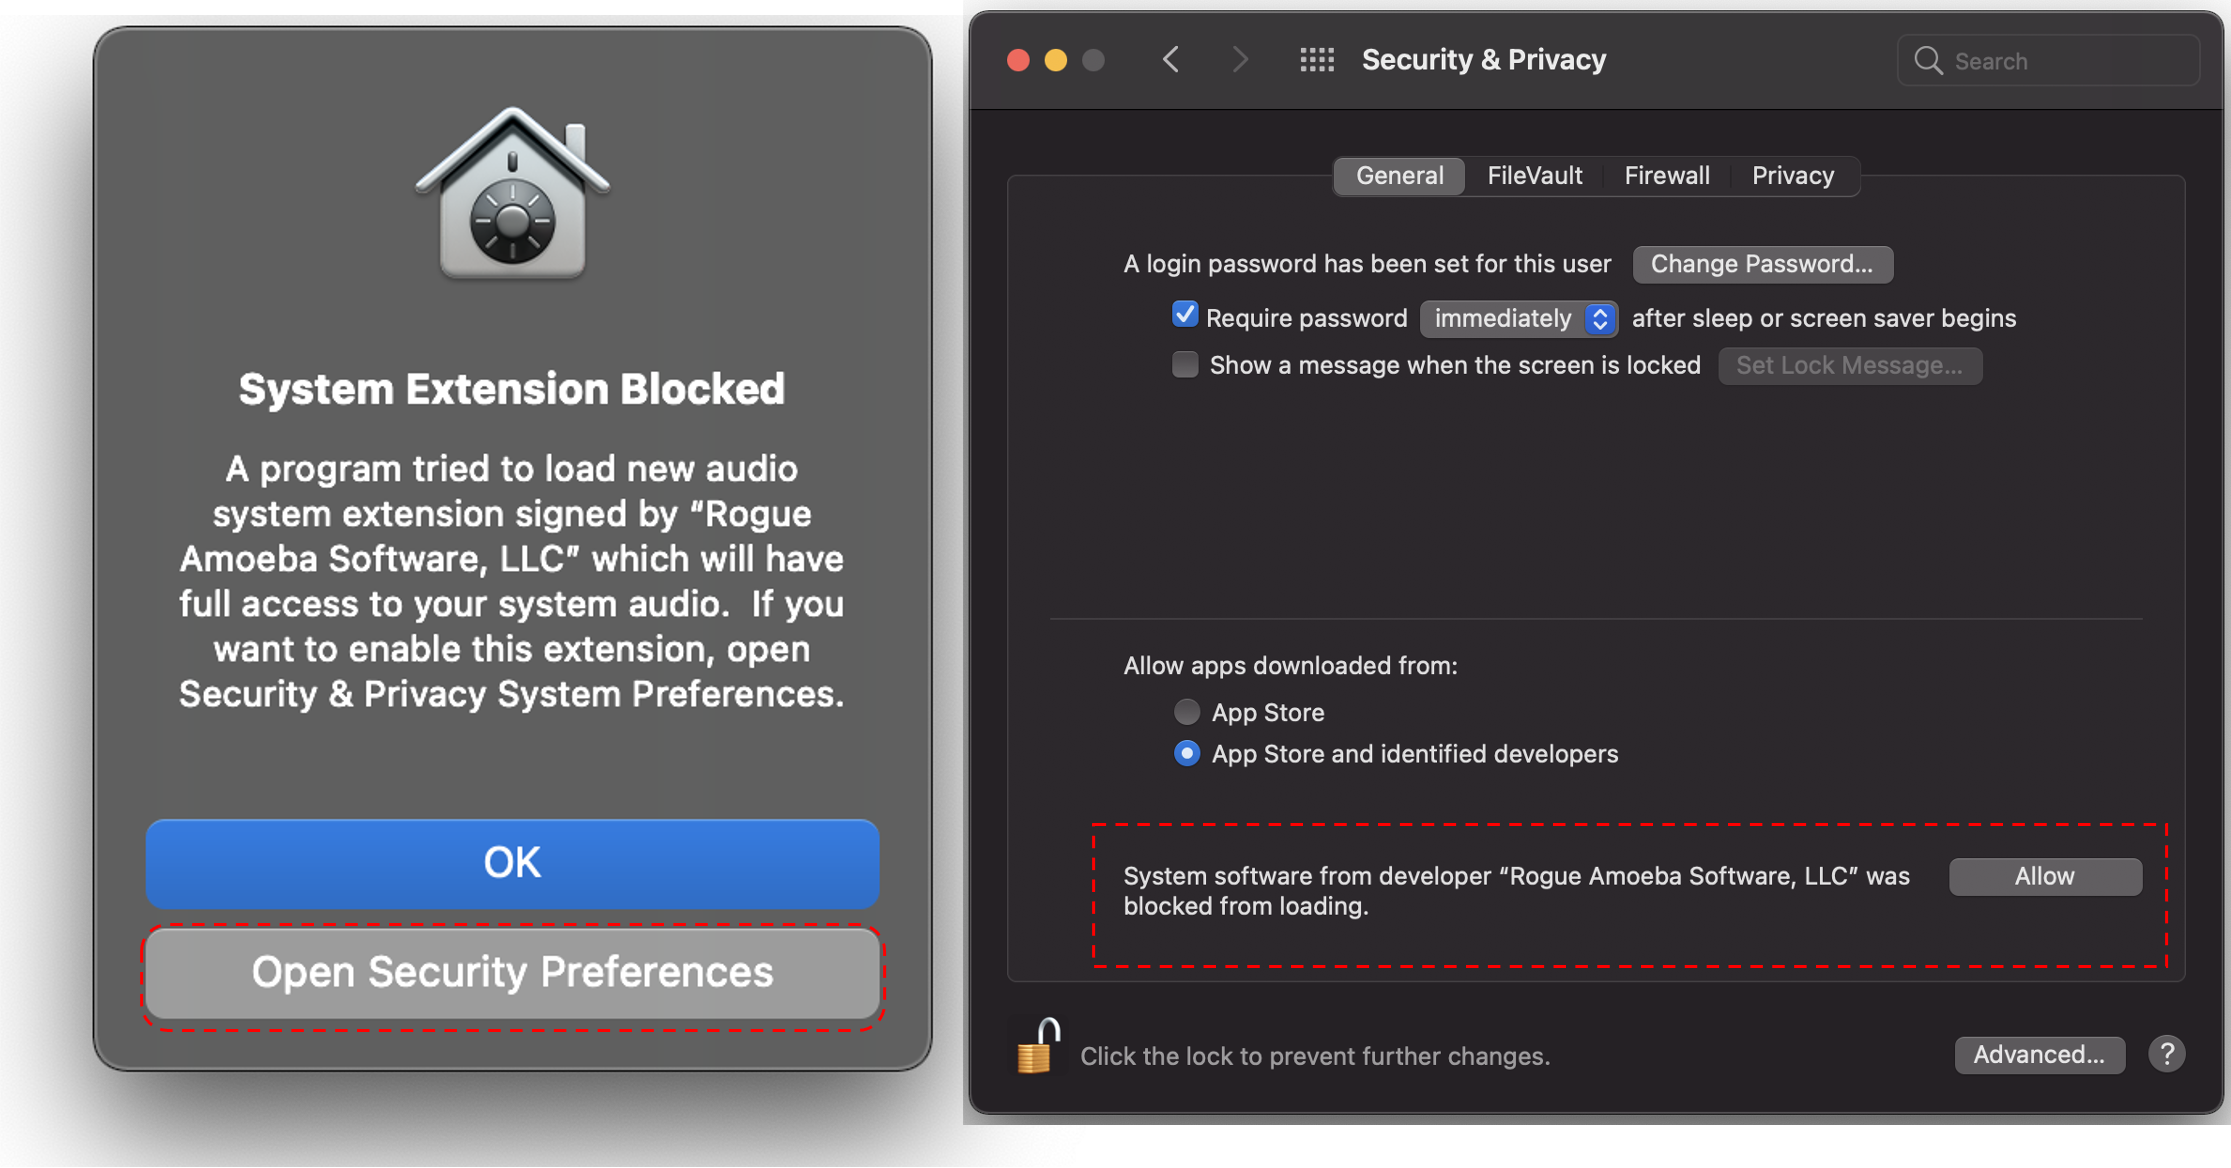Click the house with lock system icon
2231x1168 pixels.
tap(512, 193)
